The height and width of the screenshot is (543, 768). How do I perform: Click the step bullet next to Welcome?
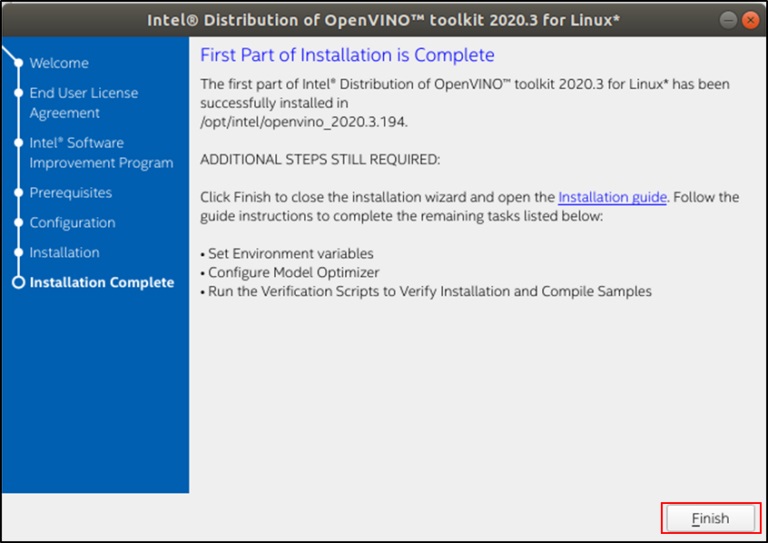19,63
